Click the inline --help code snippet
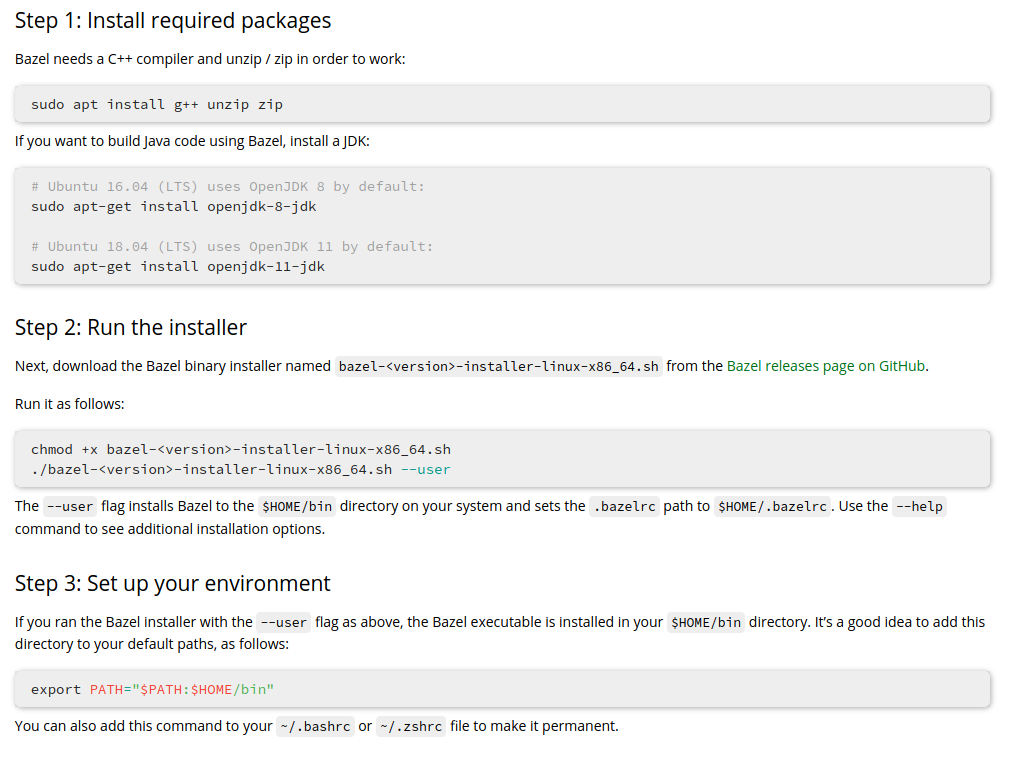 (x=919, y=507)
